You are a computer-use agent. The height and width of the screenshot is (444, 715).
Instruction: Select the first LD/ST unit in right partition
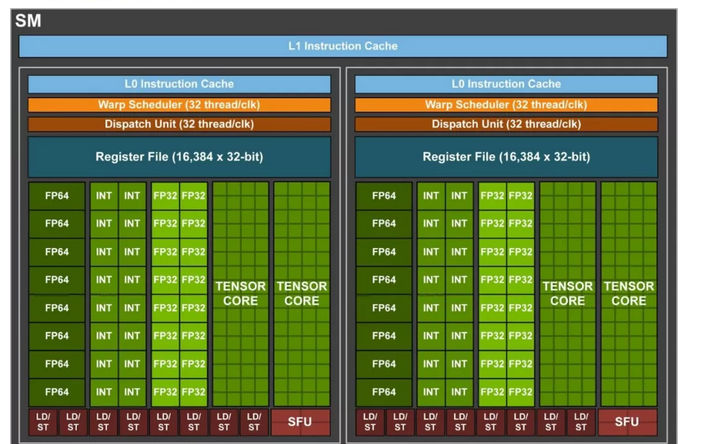coord(370,422)
